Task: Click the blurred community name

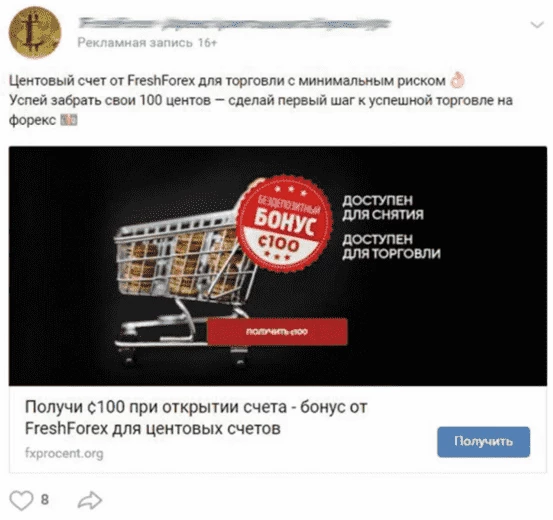Action: (234, 24)
